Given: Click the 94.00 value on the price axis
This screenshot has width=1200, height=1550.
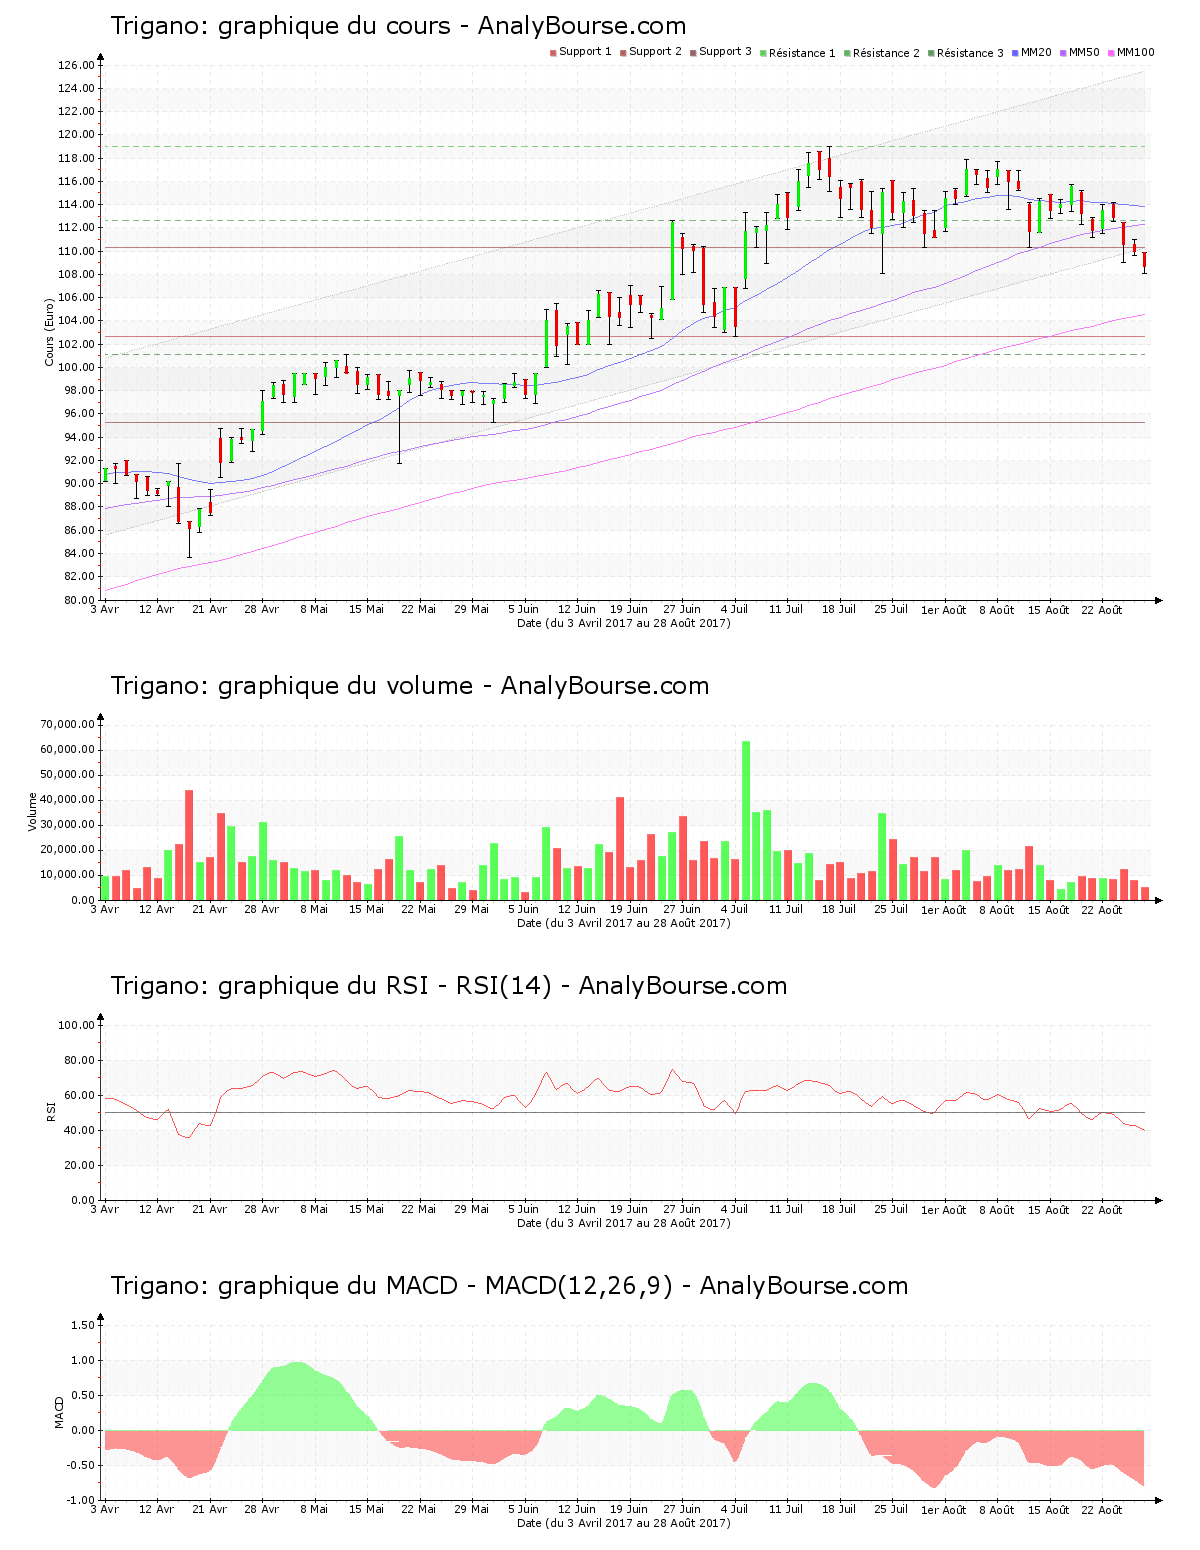Looking at the screenshot, I should pyautogui.click(x=79, y=437).
